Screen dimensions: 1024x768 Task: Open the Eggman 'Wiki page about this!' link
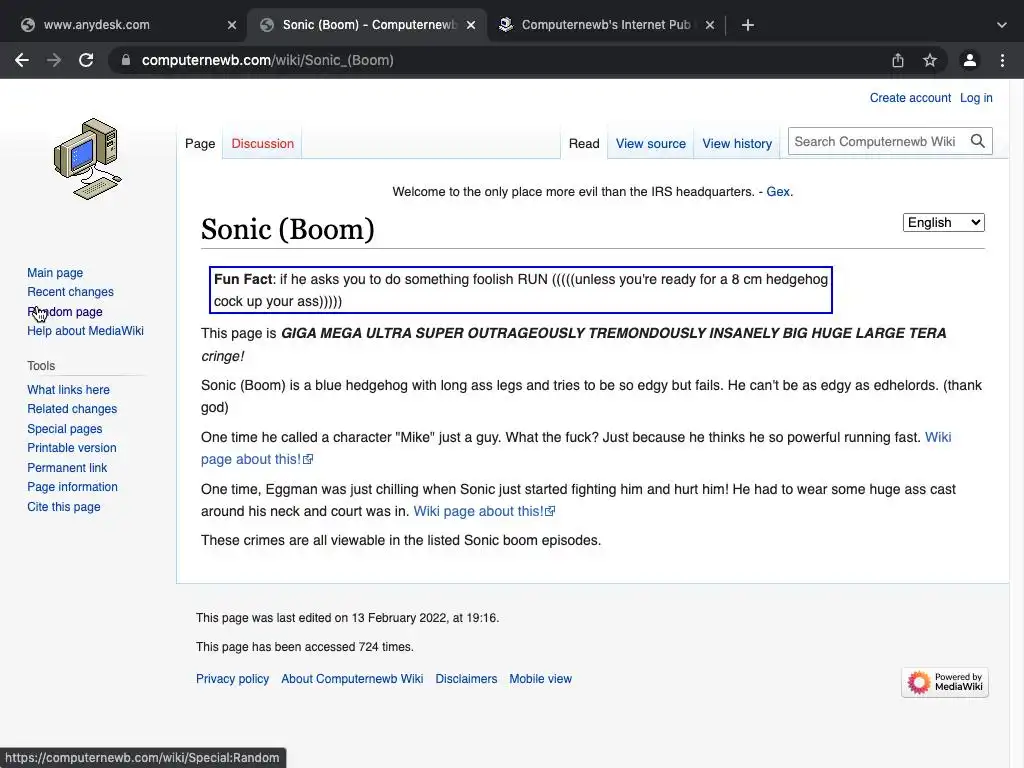[484, 511]
